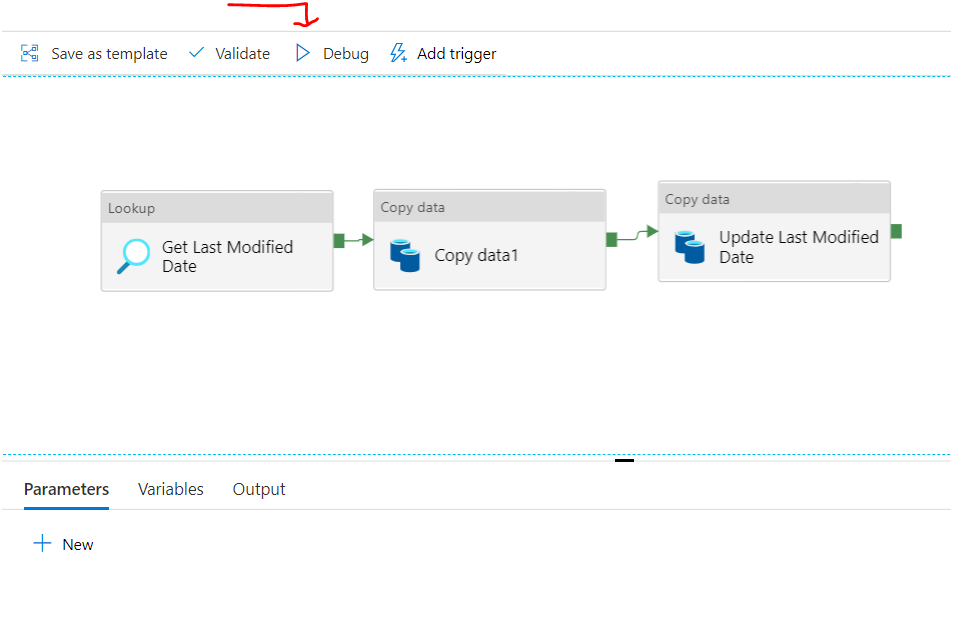Select the Copy data1 activity name
The height and width of the screenshot is (625, 953).
[476, 255]
